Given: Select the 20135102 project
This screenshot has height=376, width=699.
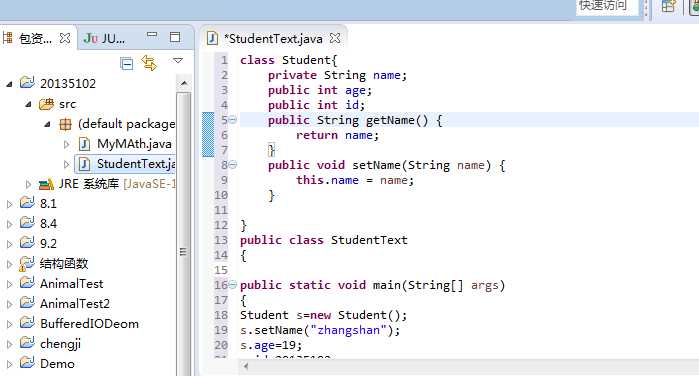Looking at the screenshot, I should 68,84.
